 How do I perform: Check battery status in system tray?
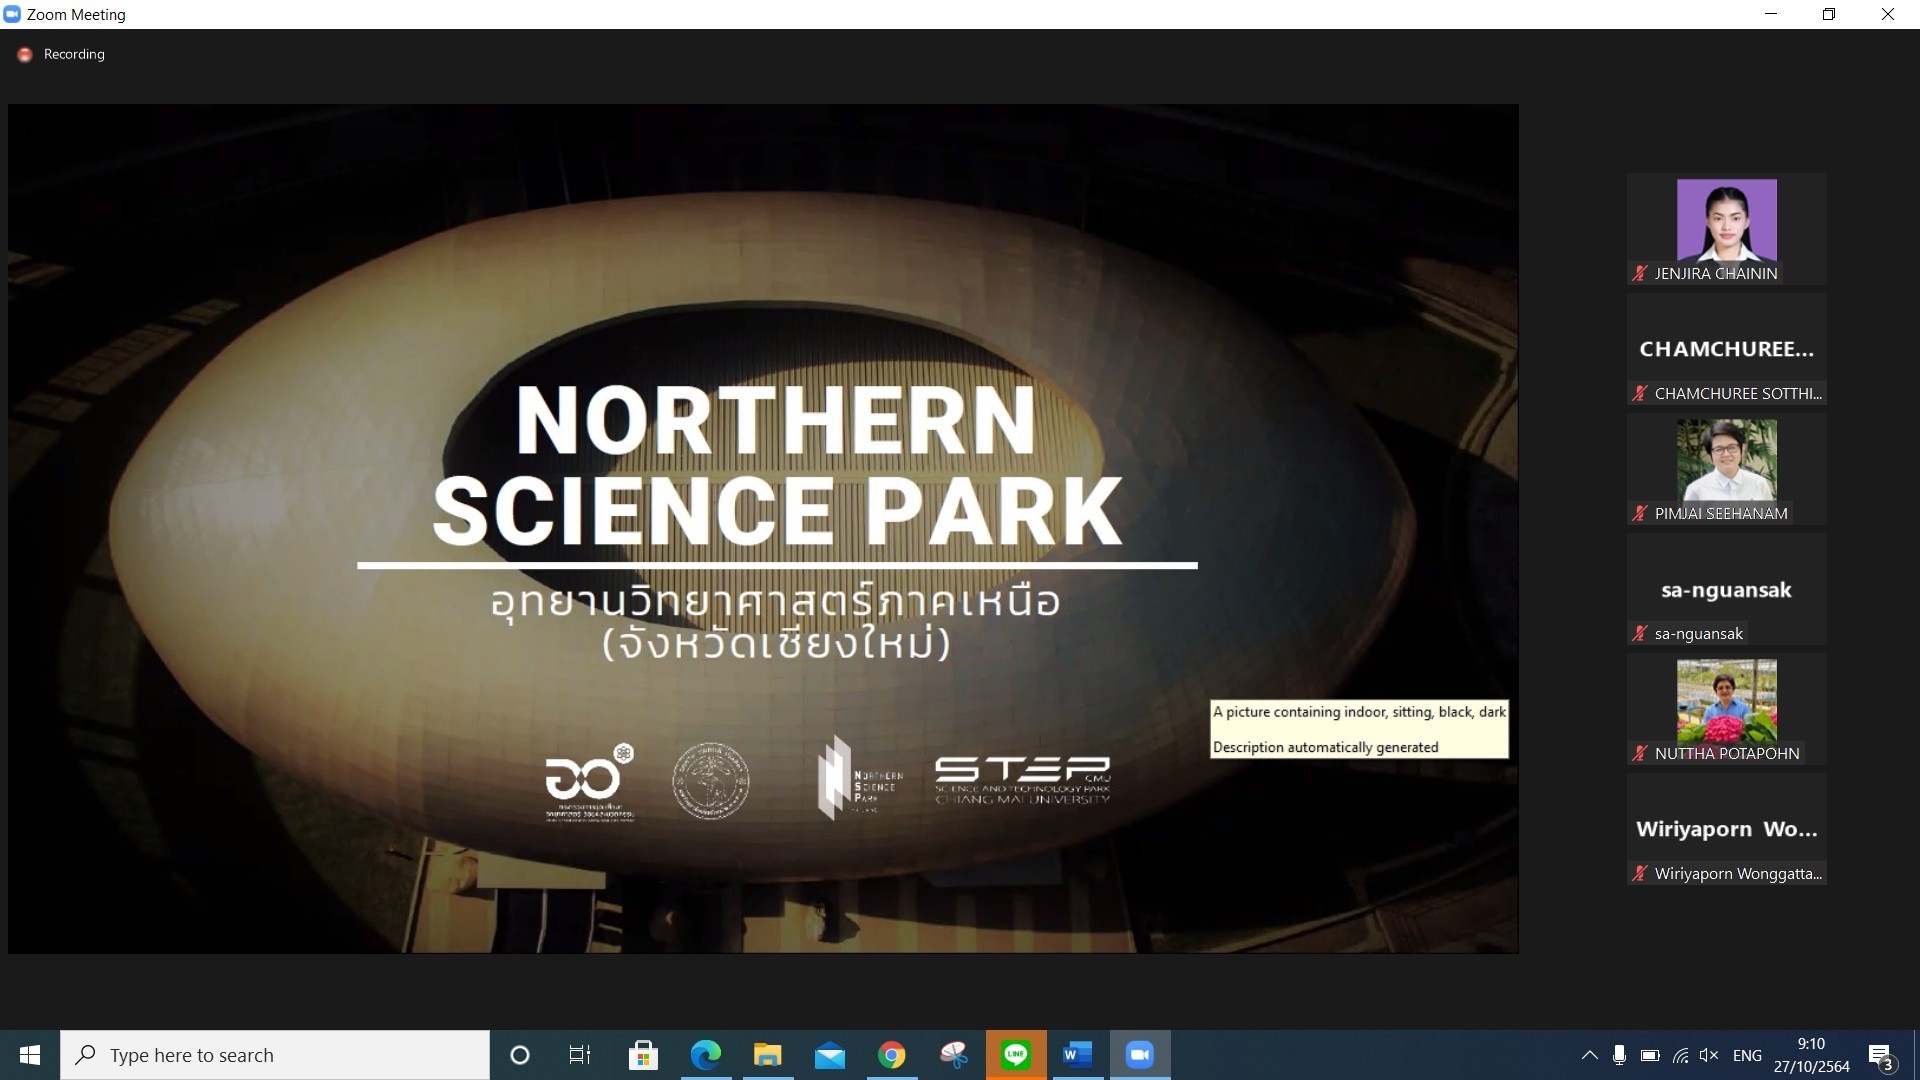coord(1650,1055)
